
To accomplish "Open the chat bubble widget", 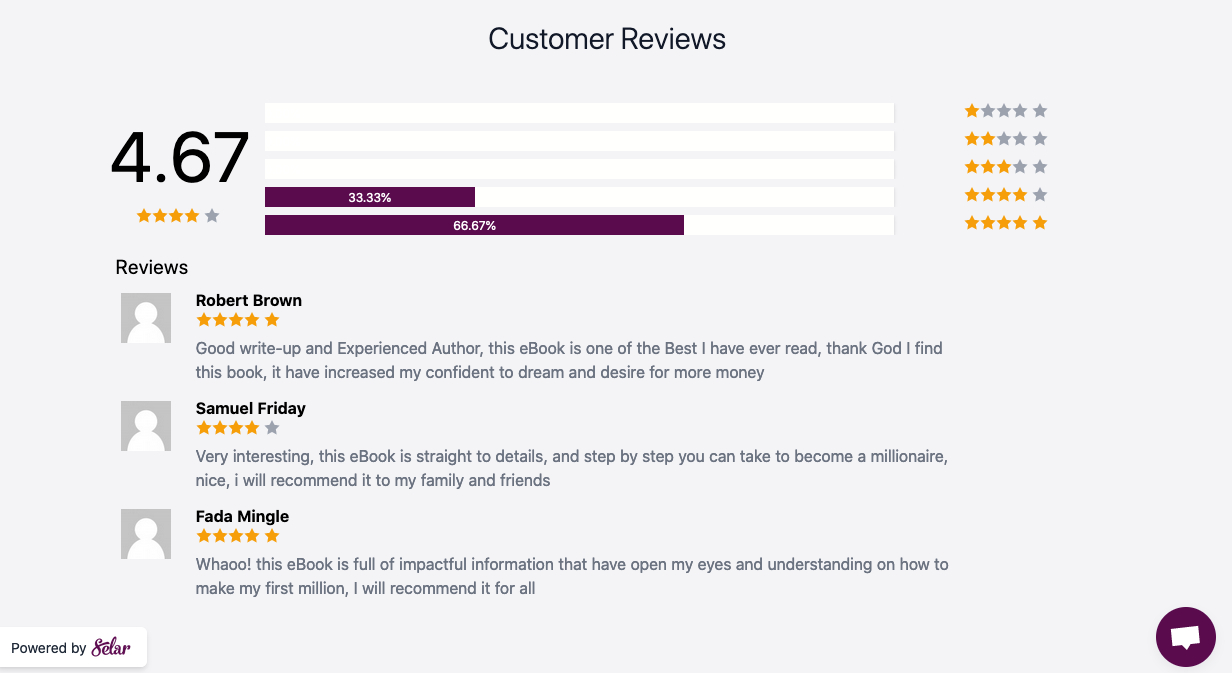I will 1186,637.
